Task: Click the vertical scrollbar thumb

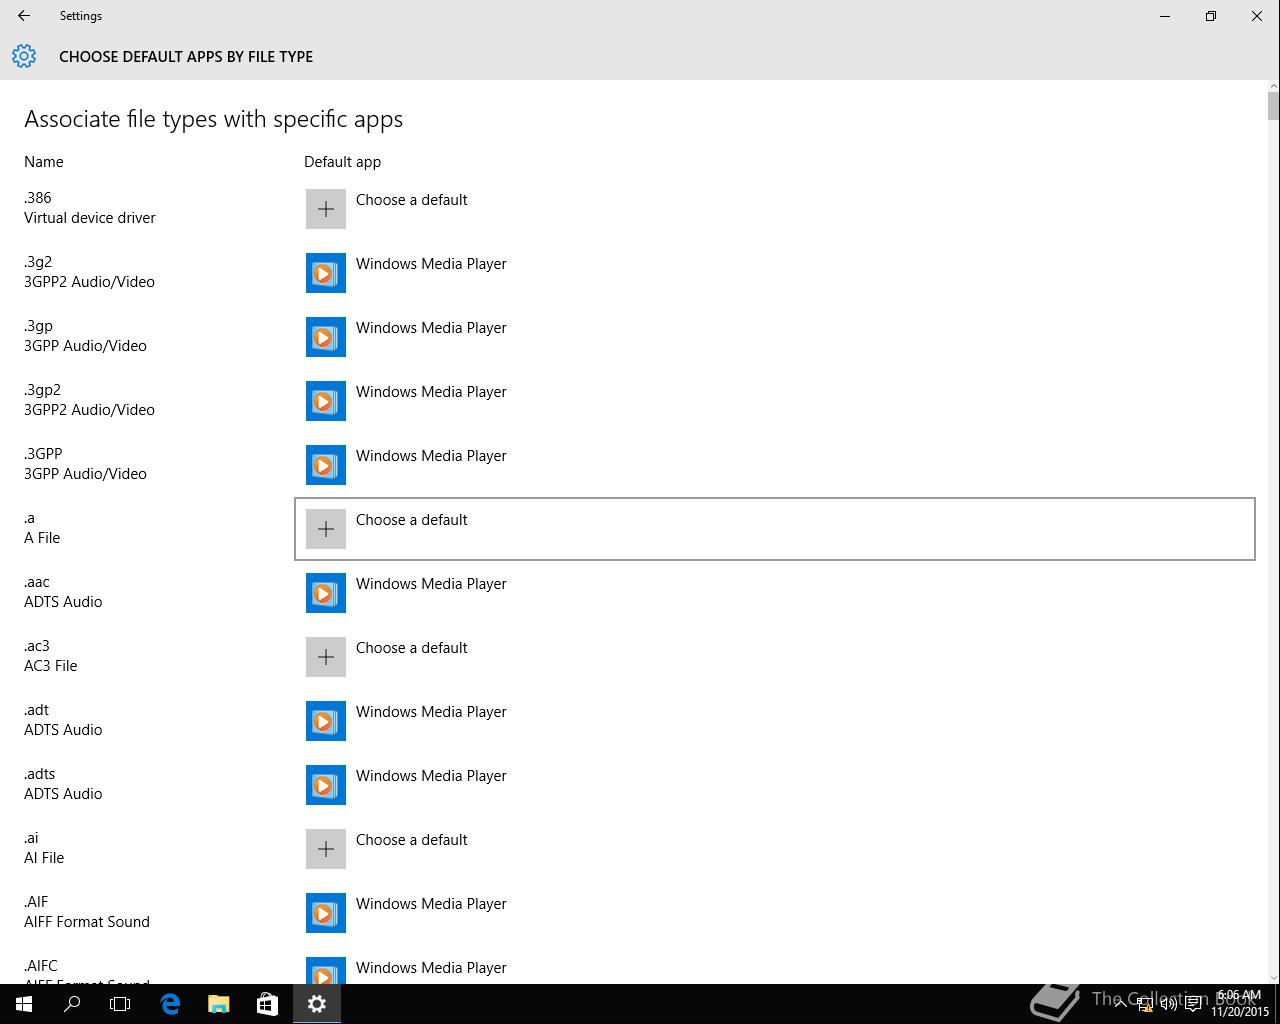Action: (x=1273, y=106)
